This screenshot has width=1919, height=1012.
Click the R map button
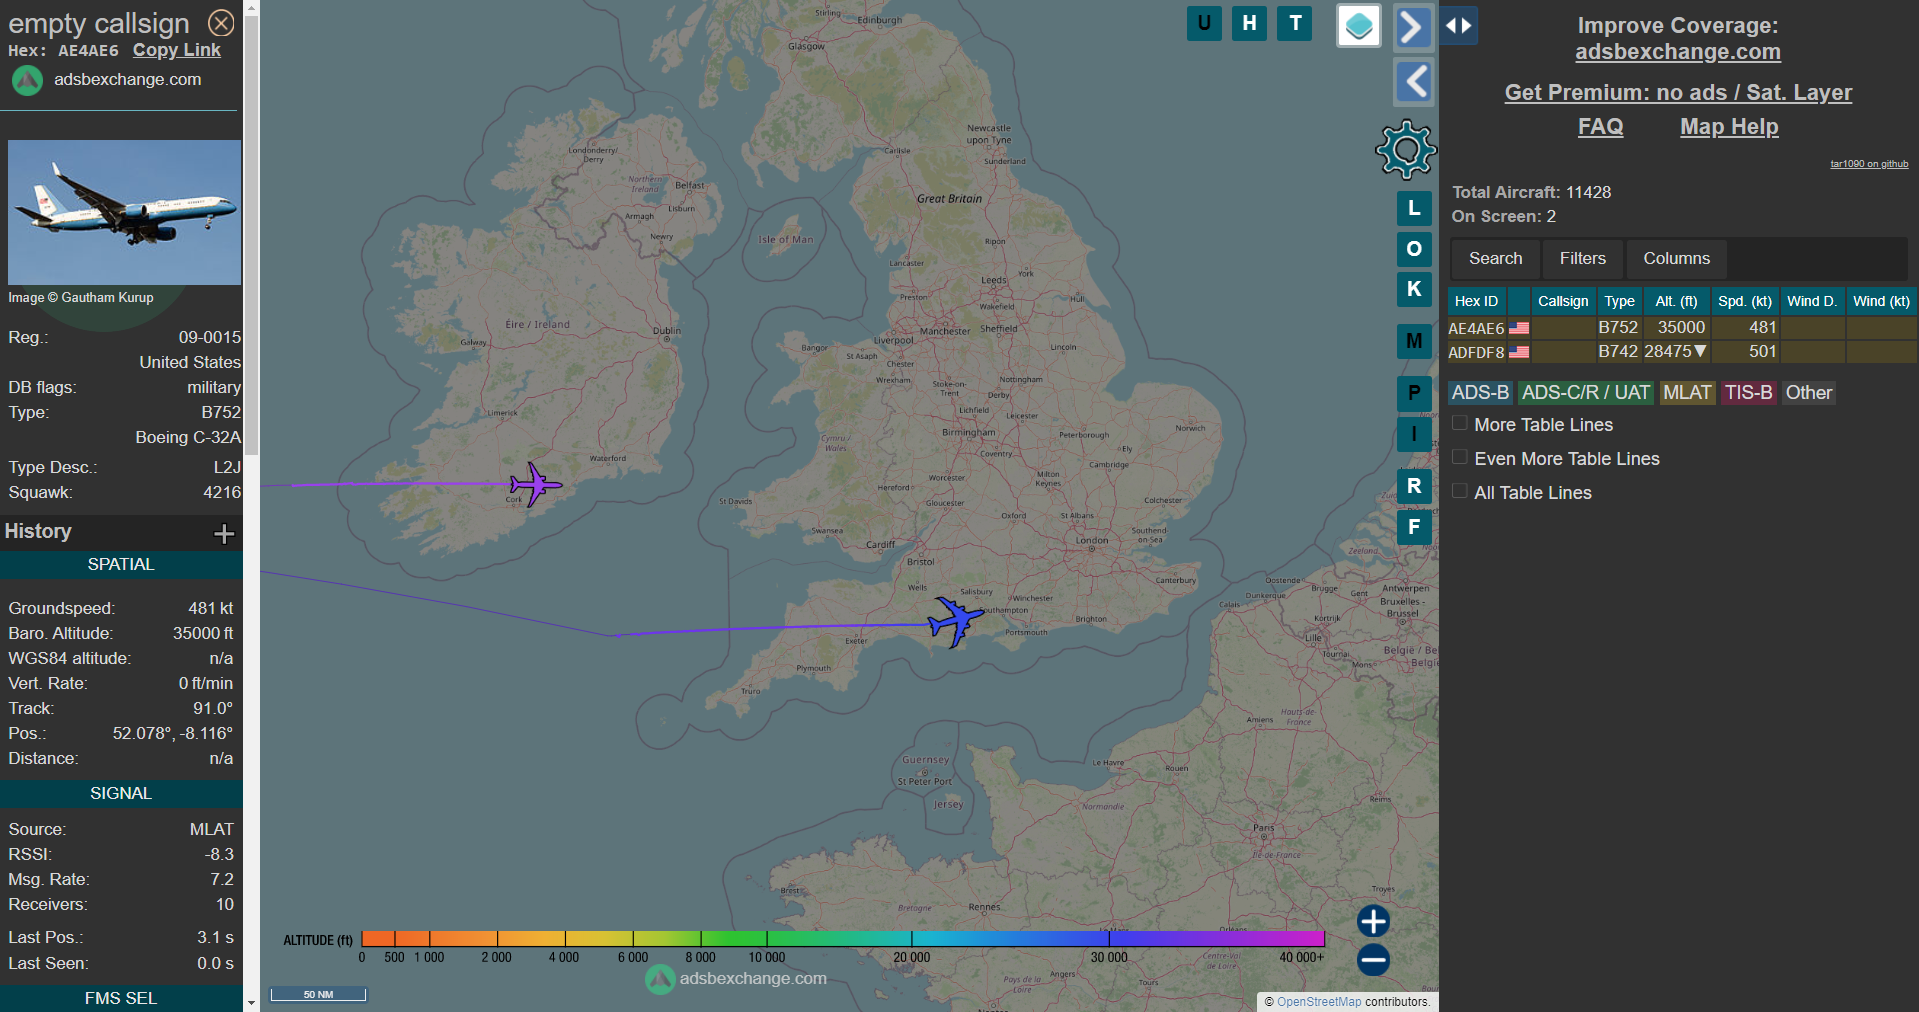click(1414, 486)
